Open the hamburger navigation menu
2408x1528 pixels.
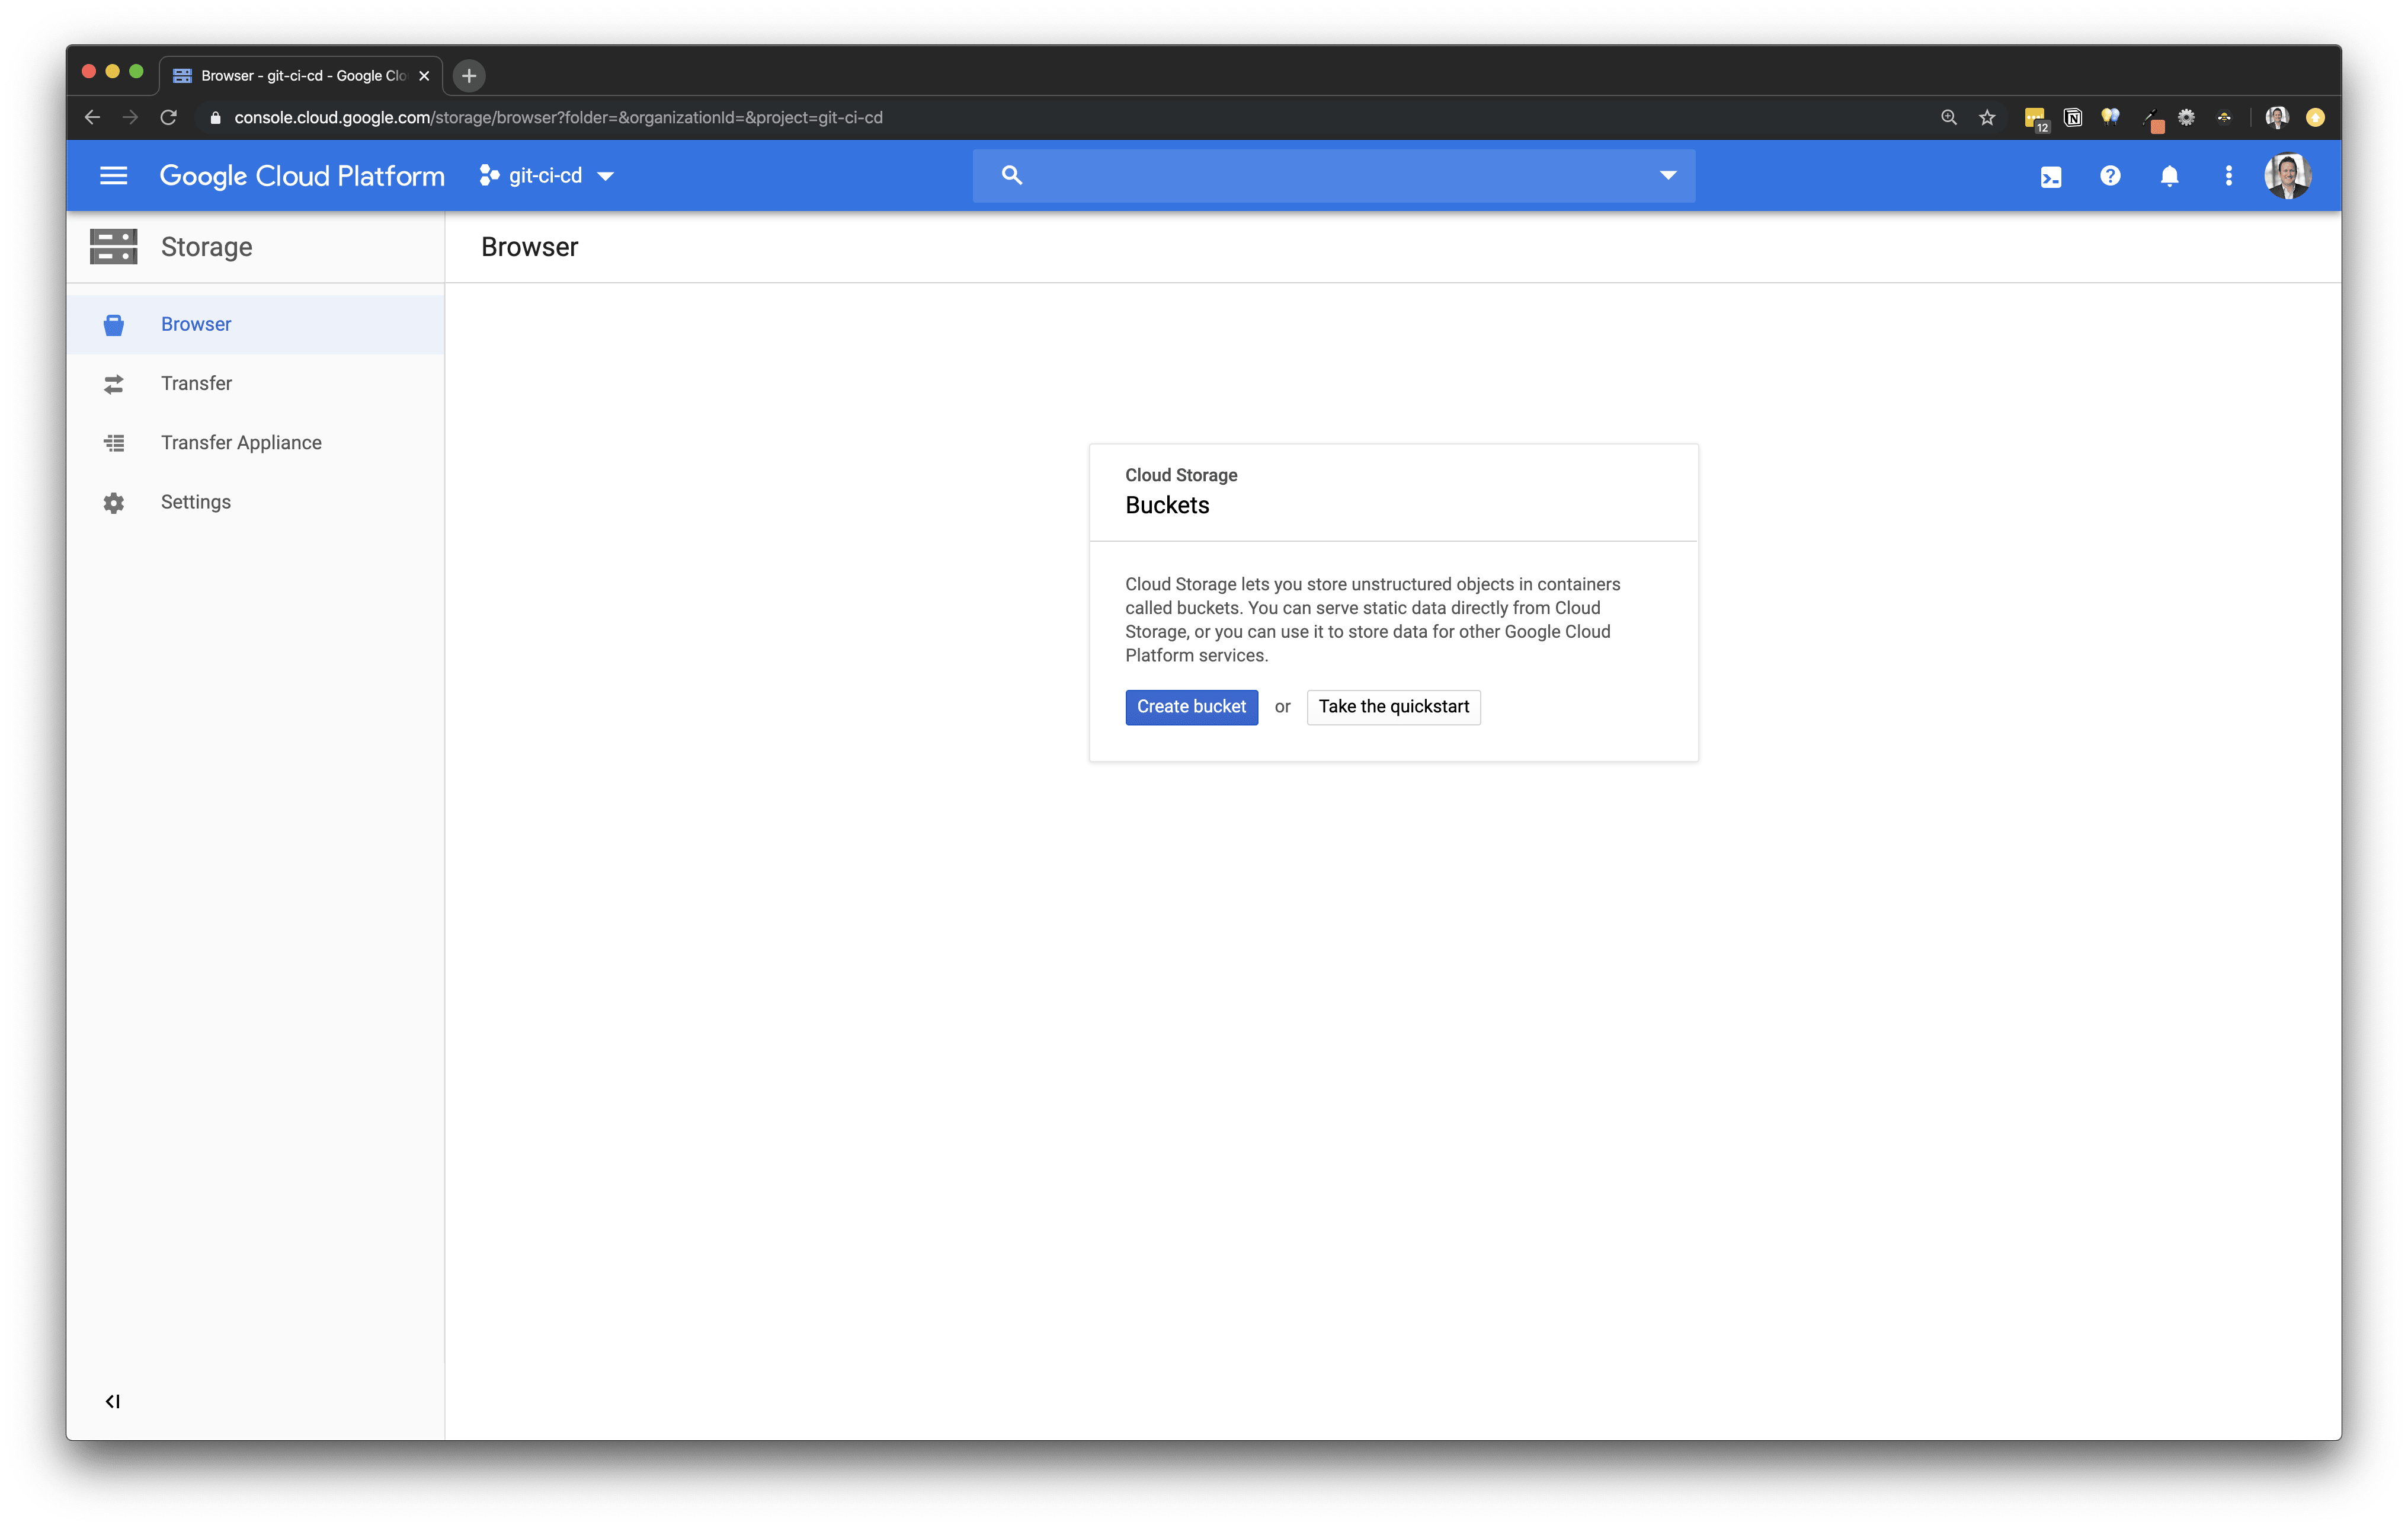114,176
